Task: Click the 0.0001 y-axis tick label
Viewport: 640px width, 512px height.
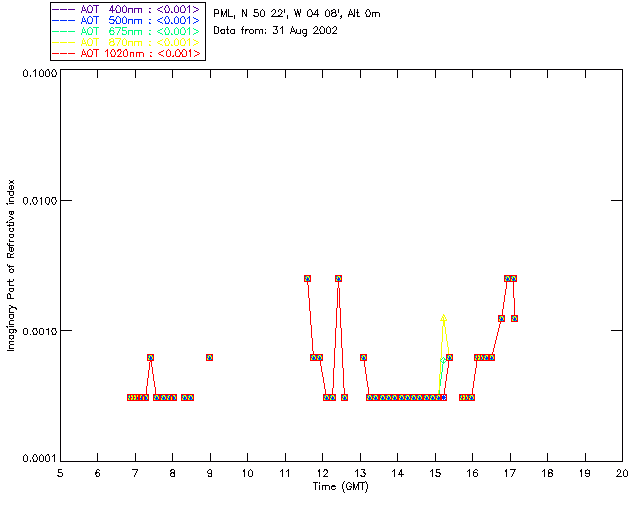Action: [x=40, y=459]
